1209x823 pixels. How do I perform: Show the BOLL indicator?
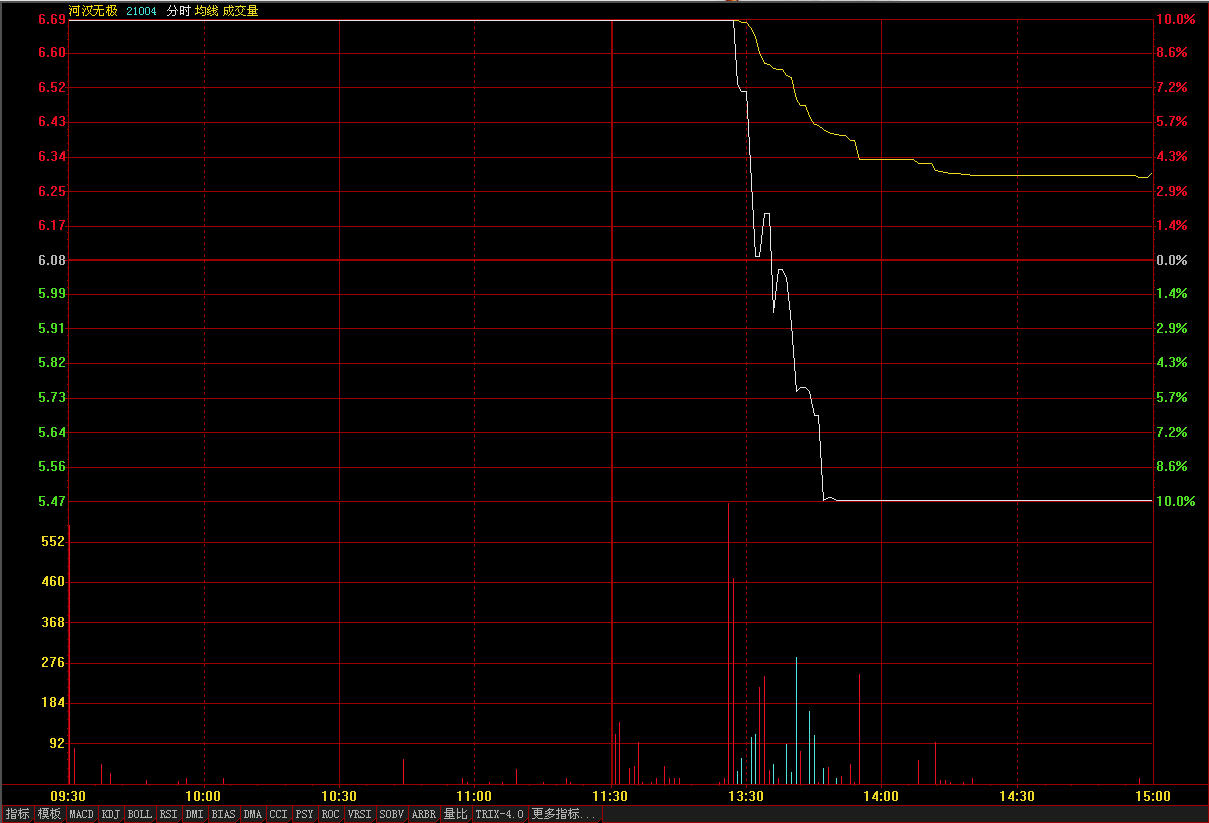point(140,814)
